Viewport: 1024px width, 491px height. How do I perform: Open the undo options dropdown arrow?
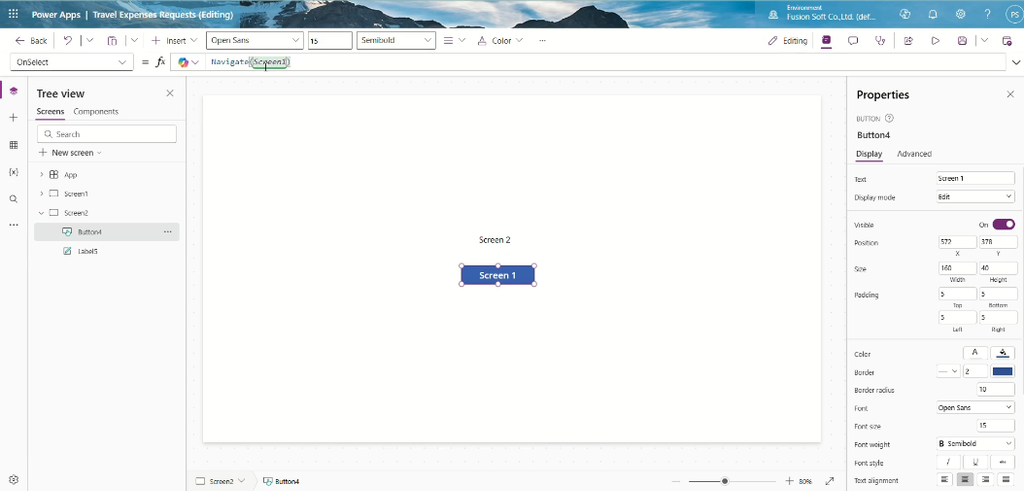point(89,40)
